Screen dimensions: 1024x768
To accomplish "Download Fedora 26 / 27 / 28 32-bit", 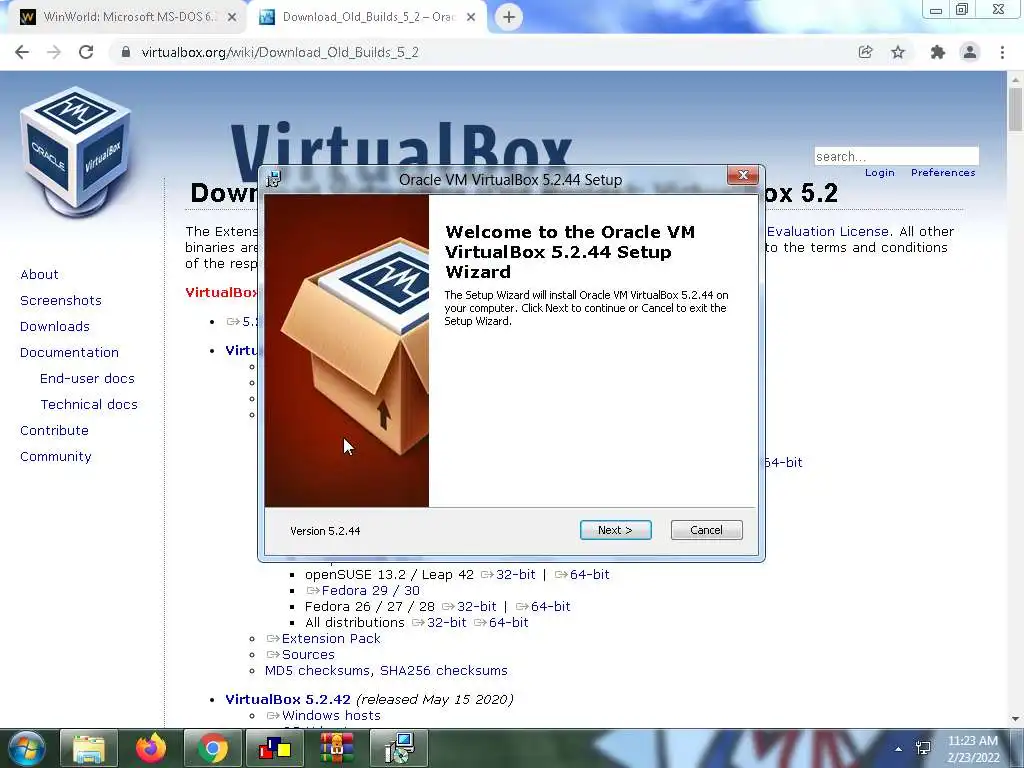I will point(476,607).
